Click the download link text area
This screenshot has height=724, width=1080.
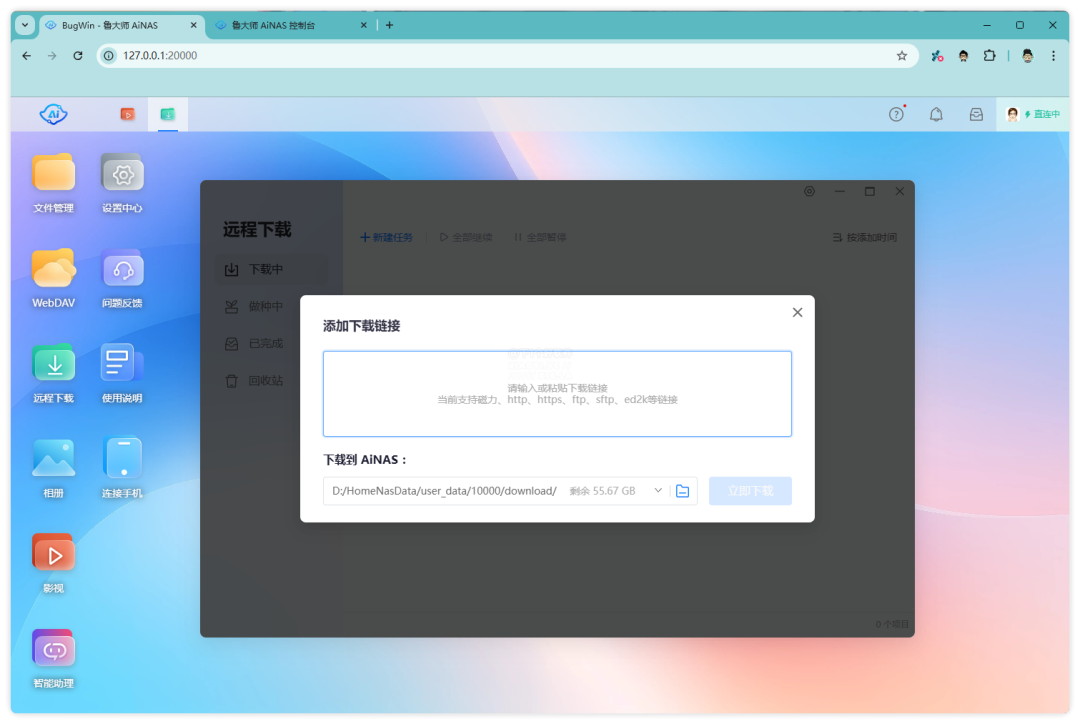pyautogui.click(x=557, y=394)
